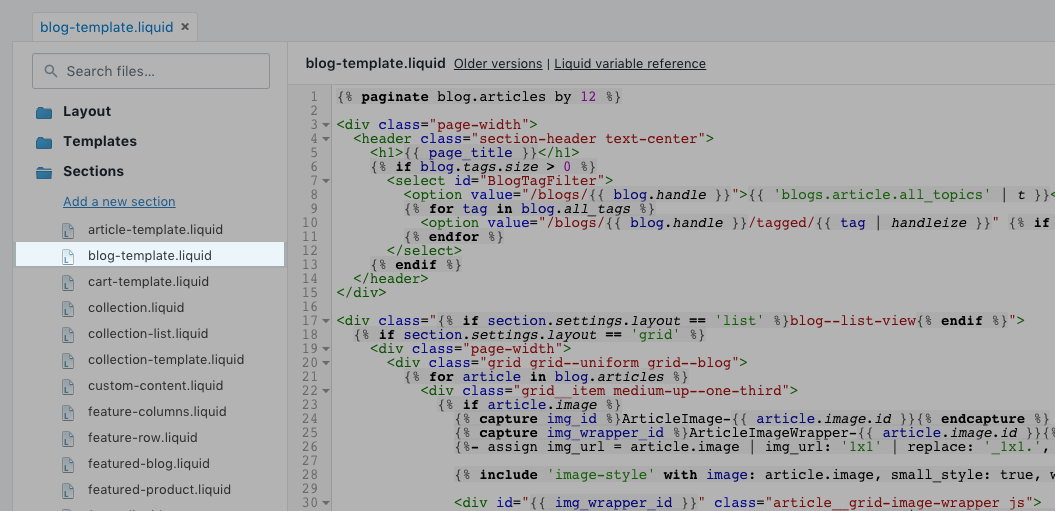
Task: Collapse code fold arrow at line 19
Action: coord(326,349)
